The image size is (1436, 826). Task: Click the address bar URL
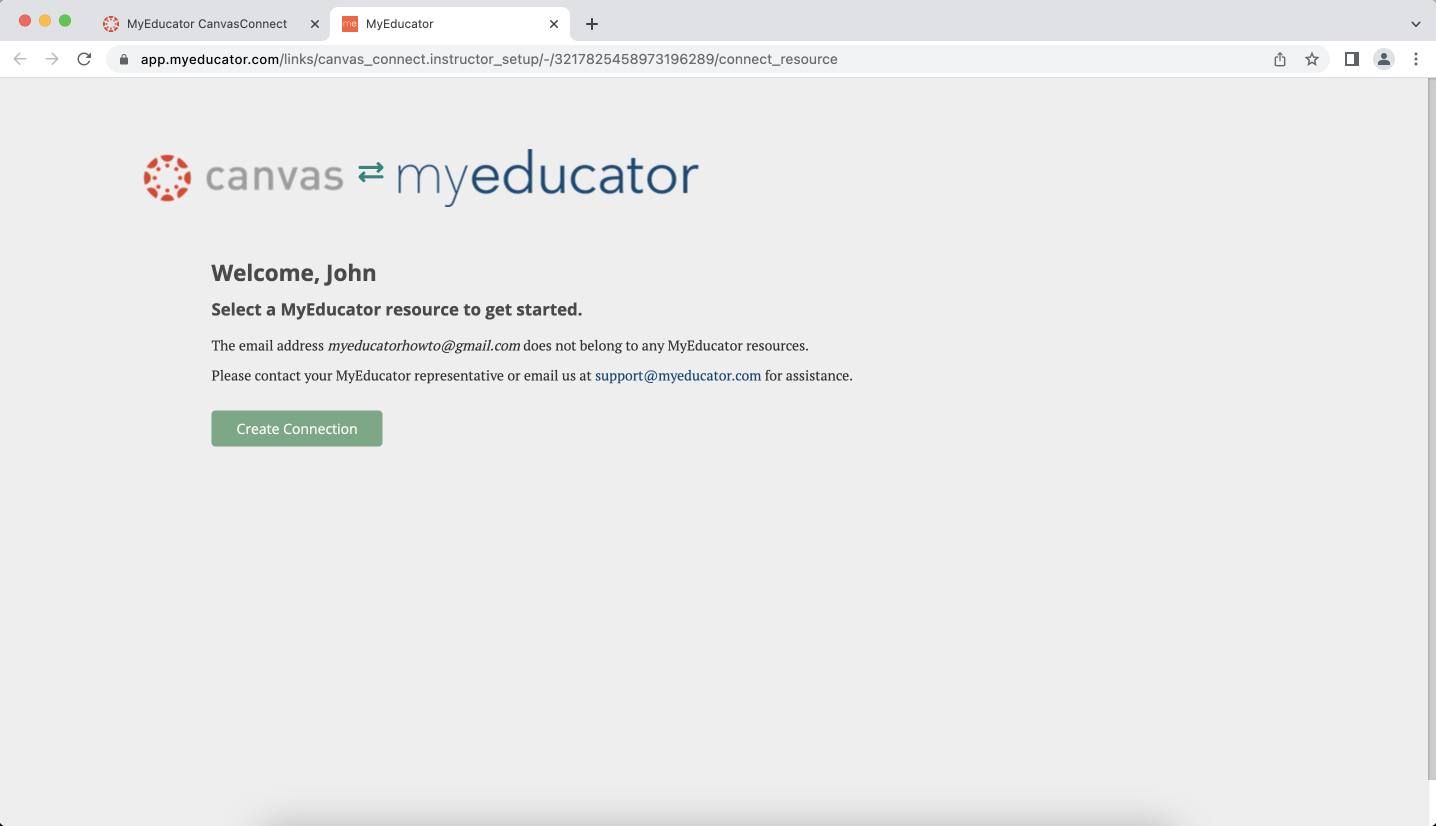[x=489, y=59]
